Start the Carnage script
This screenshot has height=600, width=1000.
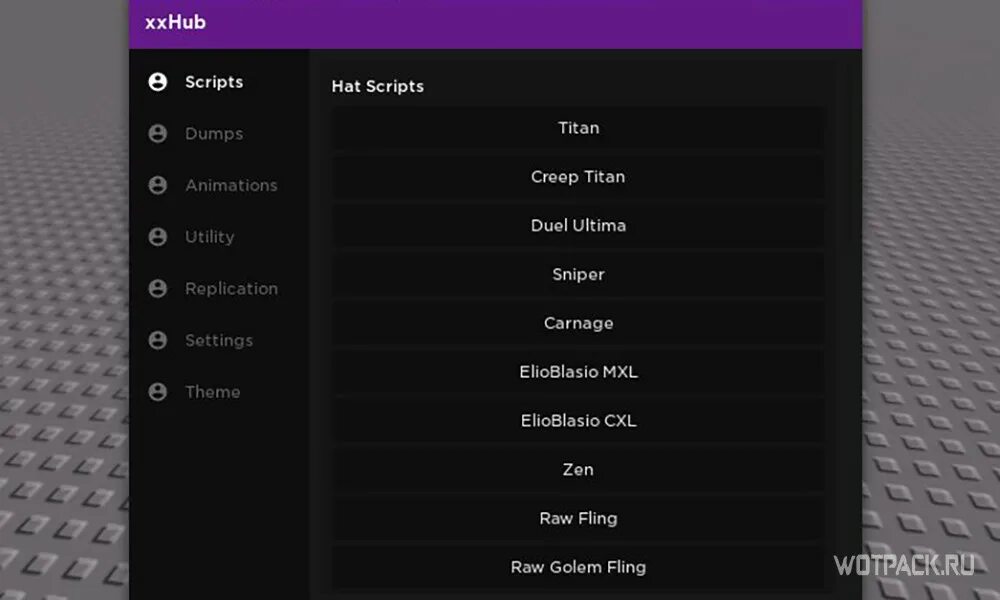[x=578, y=323]
